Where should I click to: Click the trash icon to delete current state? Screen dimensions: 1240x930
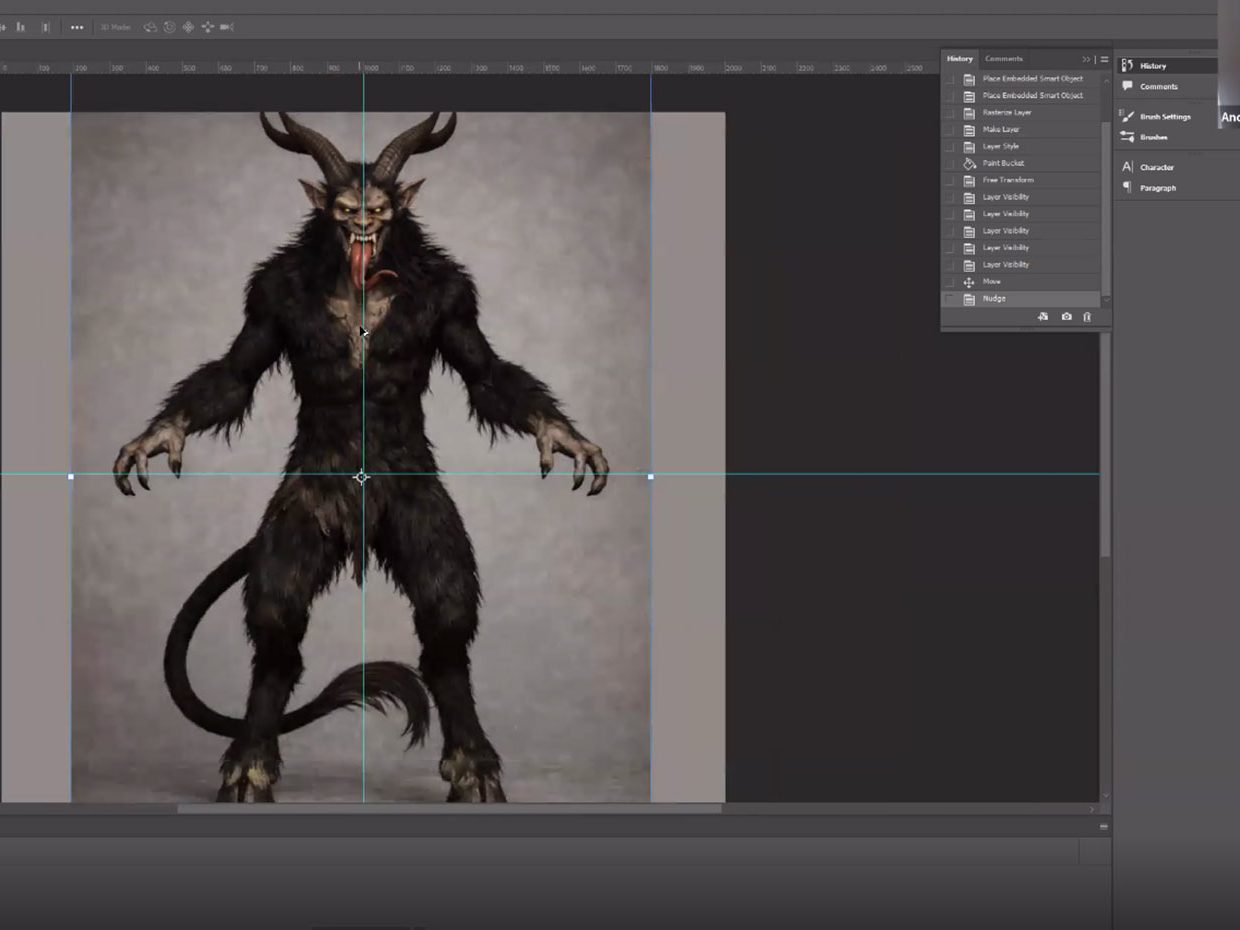[1087, 317]
